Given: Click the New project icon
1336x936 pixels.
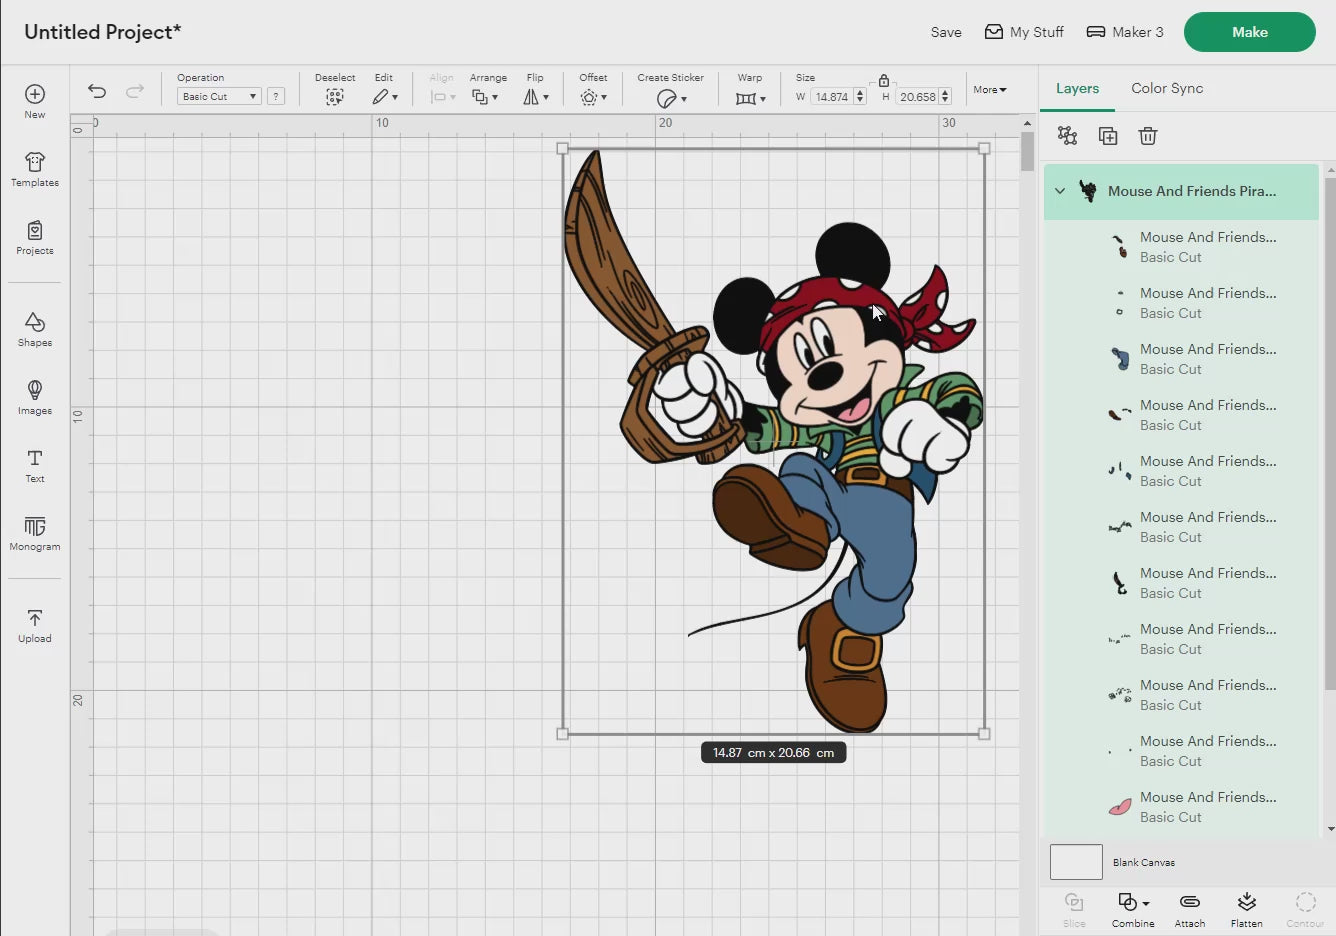Looking at the screenshot, I should [35, 101].
